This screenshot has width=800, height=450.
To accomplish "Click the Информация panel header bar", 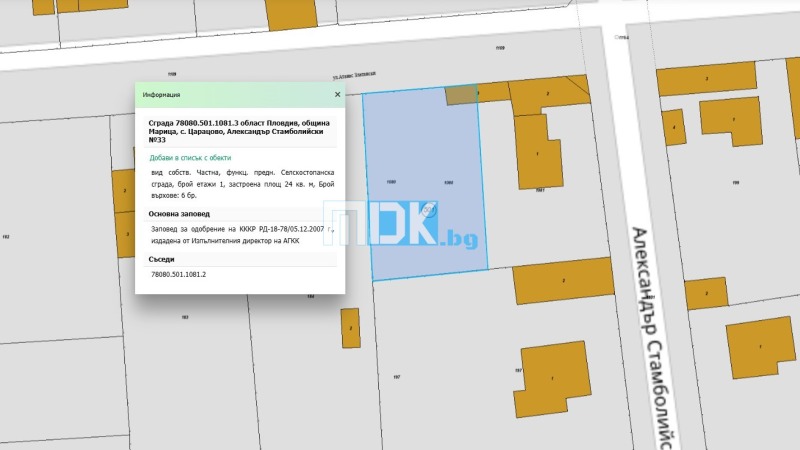I will click(230, 94).
